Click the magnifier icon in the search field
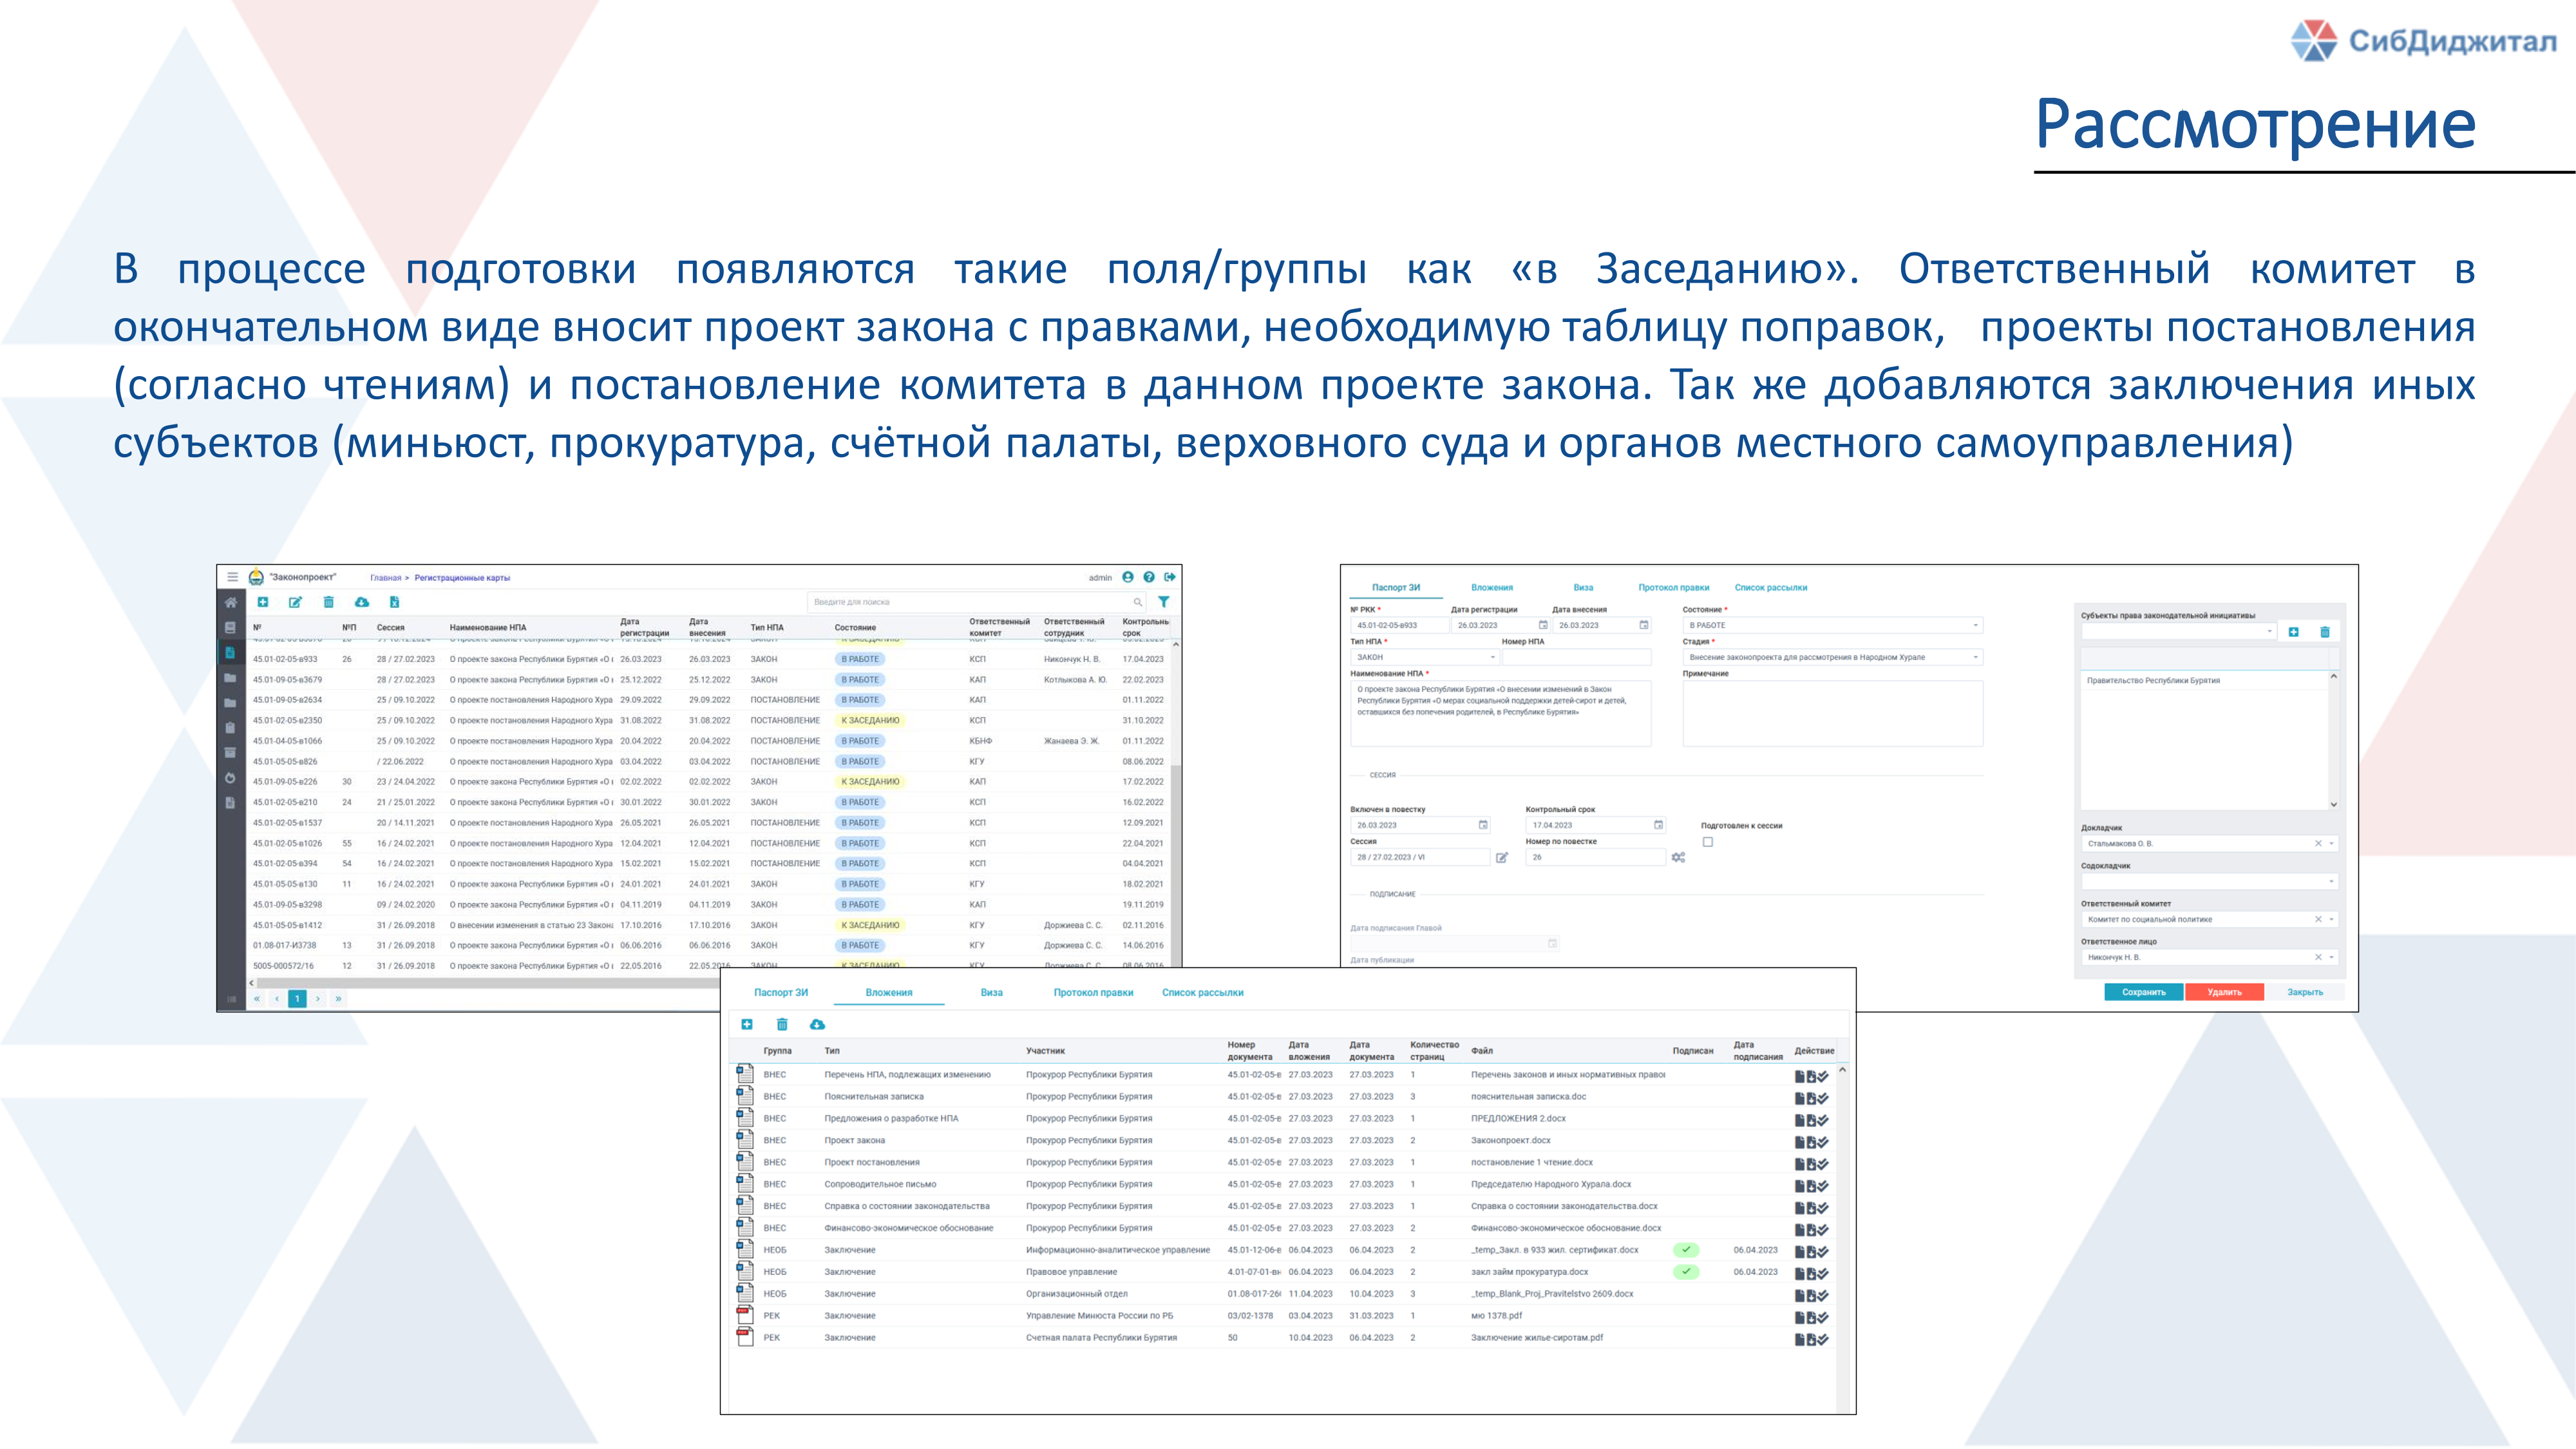 click(1137, 602)
